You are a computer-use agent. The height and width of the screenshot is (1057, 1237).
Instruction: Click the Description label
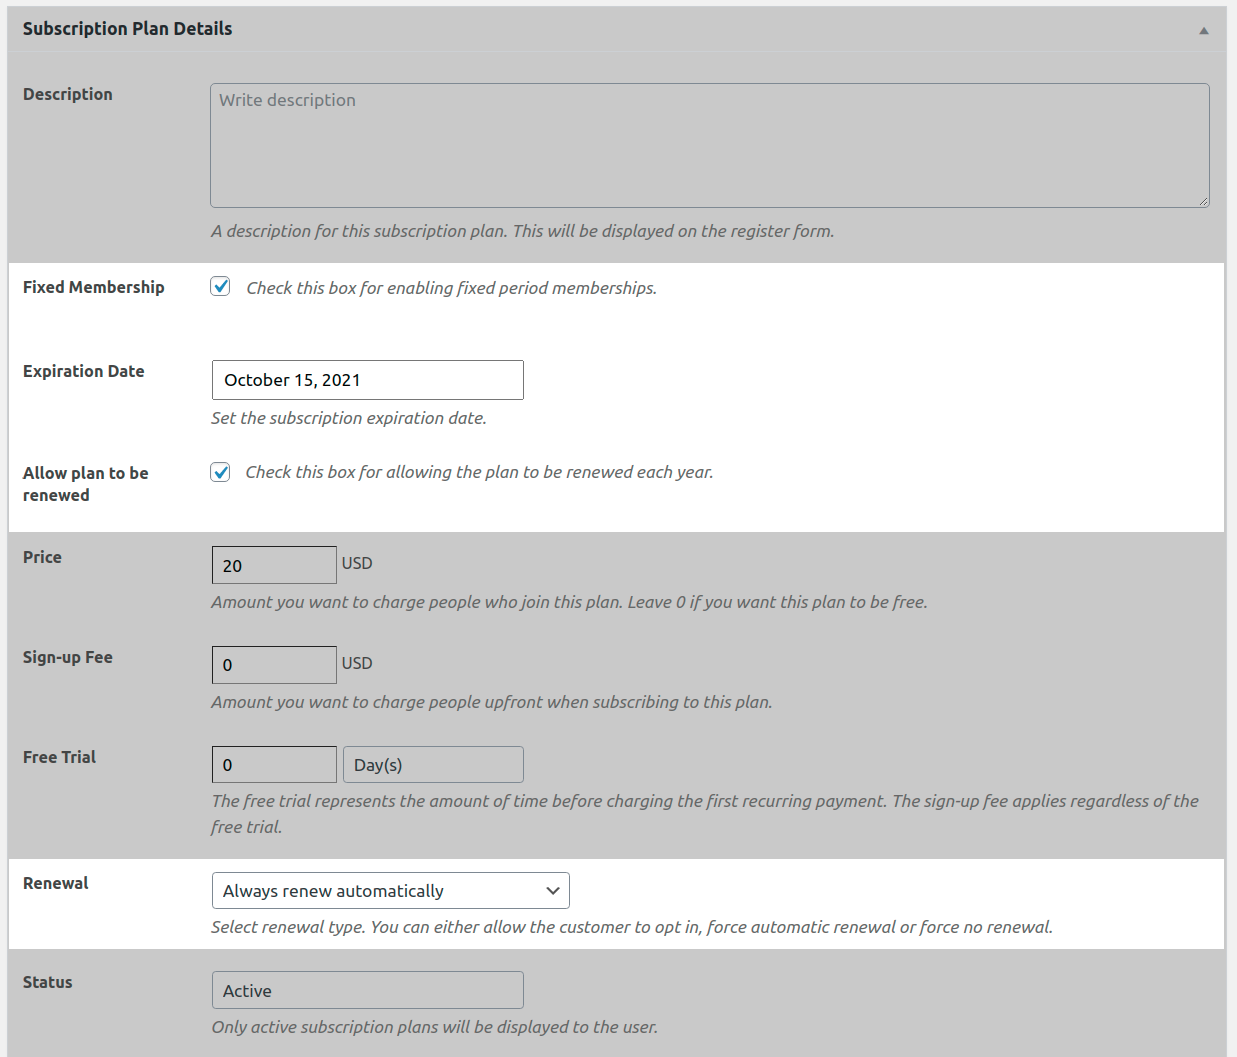point(68,94)
